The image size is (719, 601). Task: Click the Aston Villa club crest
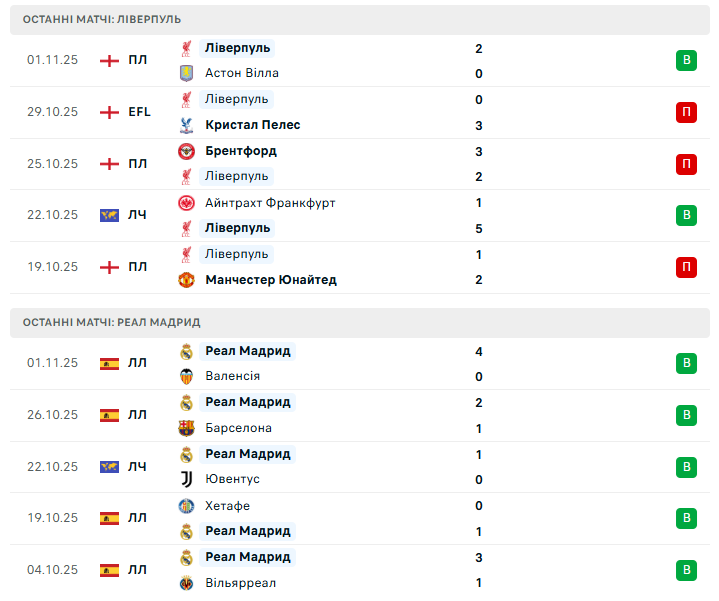point(186,73)
